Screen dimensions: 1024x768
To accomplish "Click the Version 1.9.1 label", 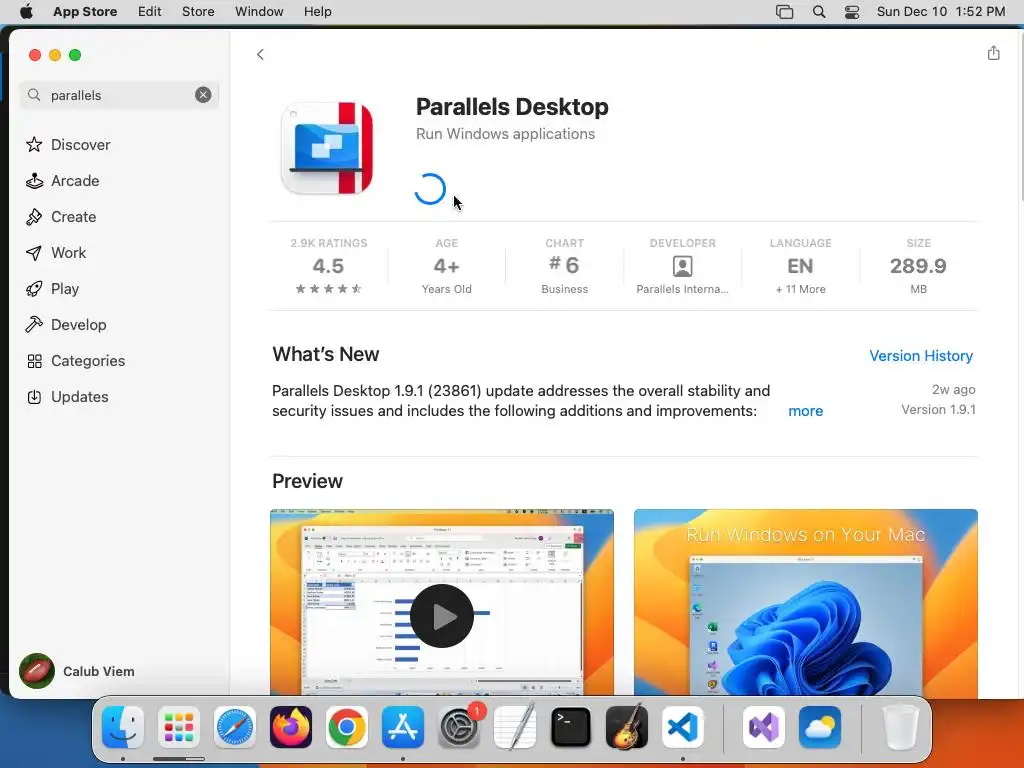I will 938,409.
